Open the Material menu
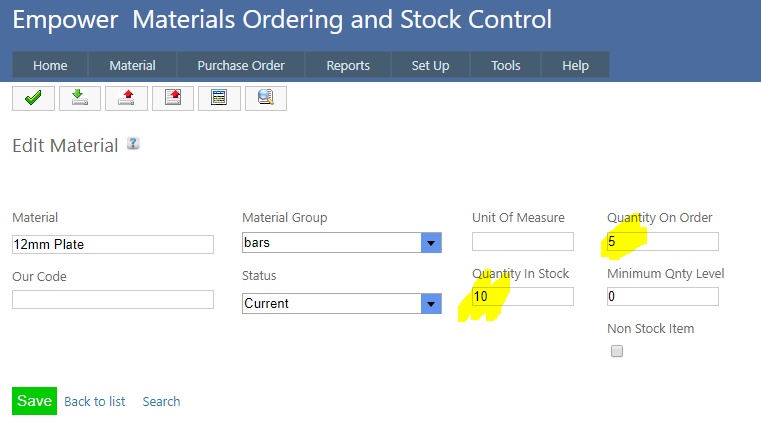The height and width of the screenshot is (422, 761). coord(132,65)
